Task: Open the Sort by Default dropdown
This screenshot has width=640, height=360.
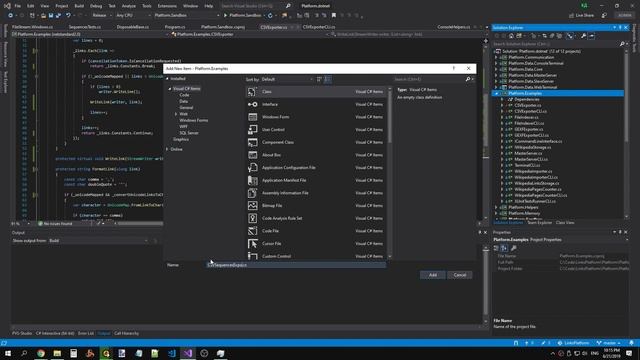Action: (287, 79)
